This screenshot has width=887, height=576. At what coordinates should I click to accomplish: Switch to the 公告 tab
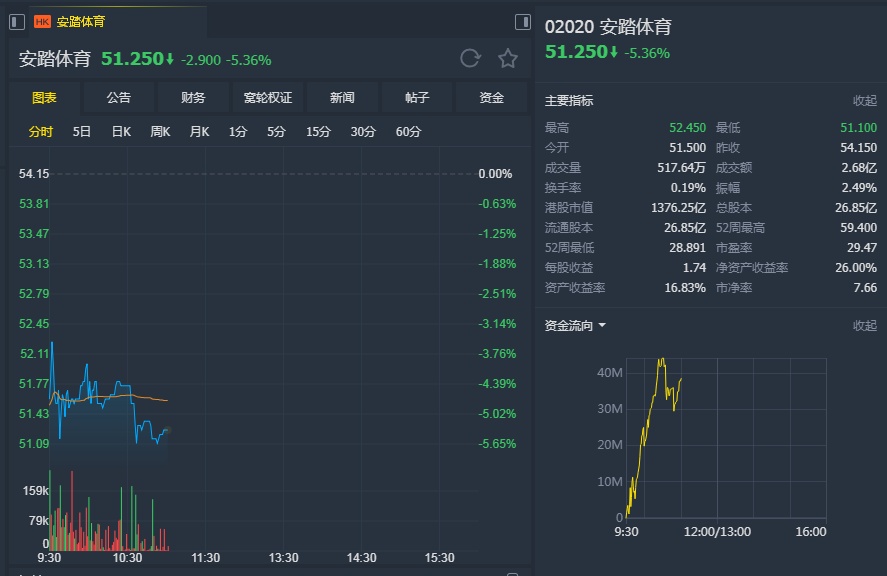pos(118,98)
